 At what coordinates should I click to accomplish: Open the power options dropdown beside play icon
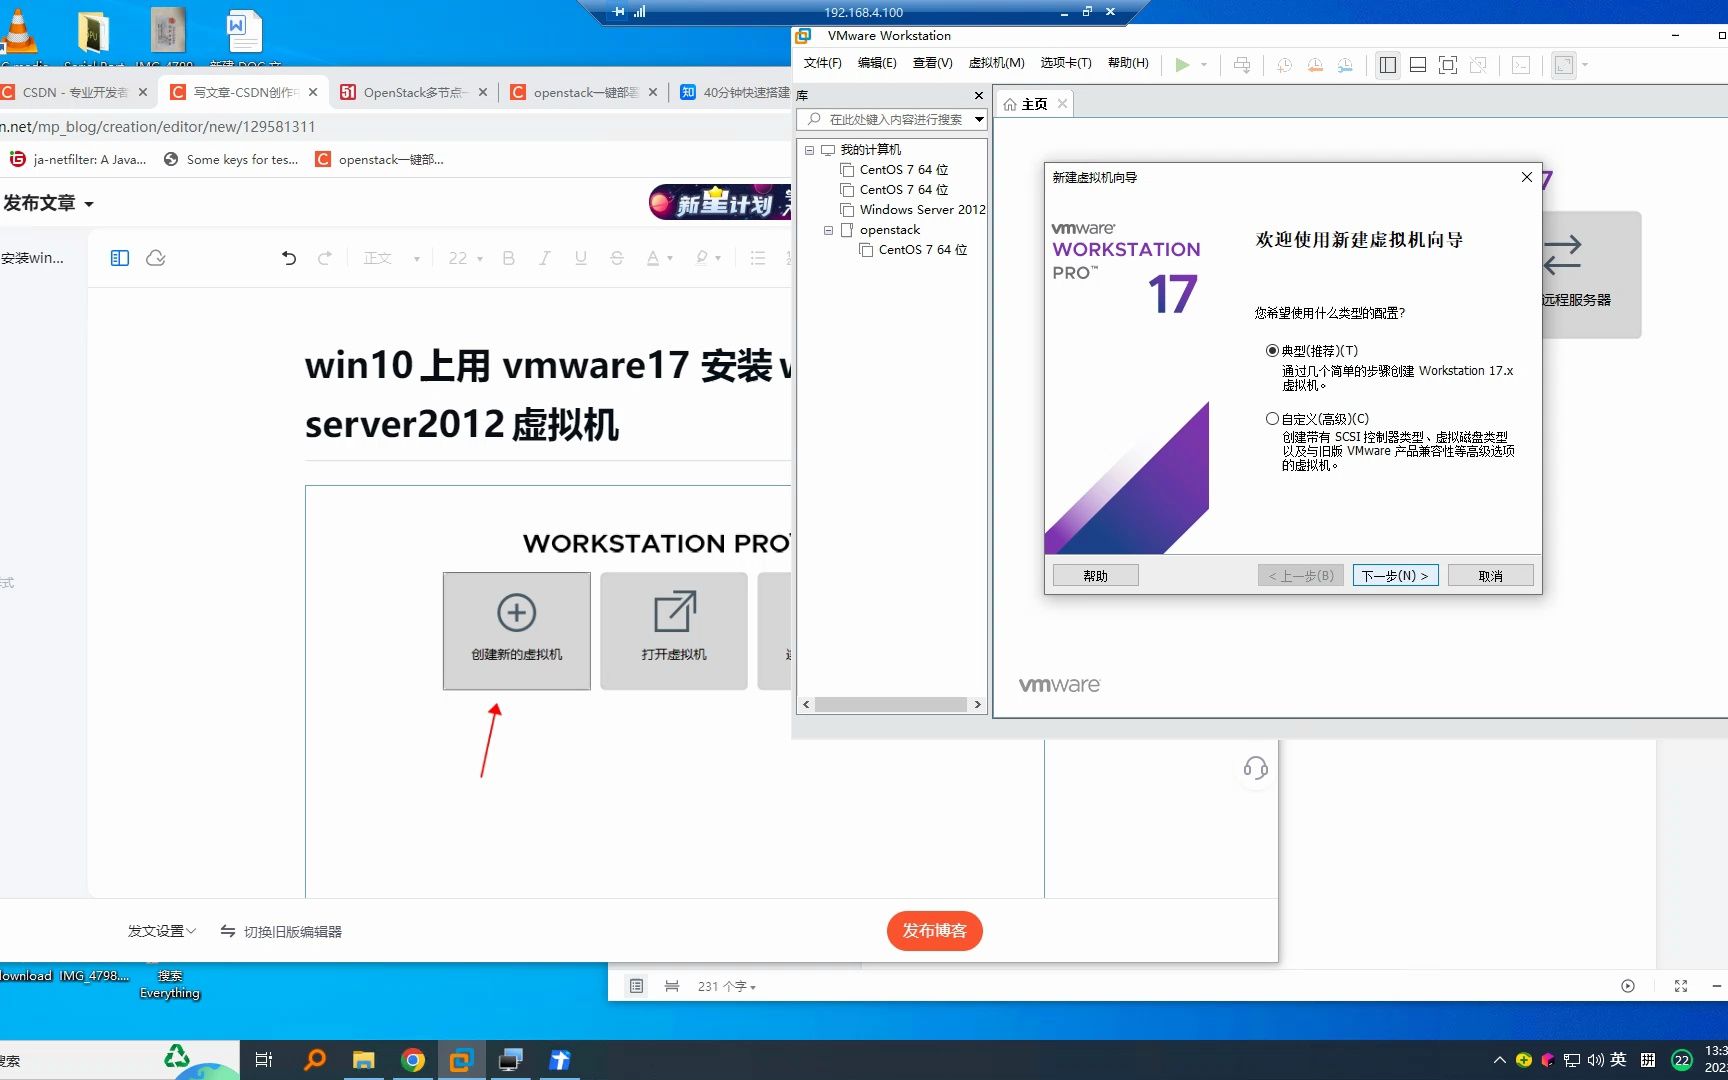point(1204,65)
